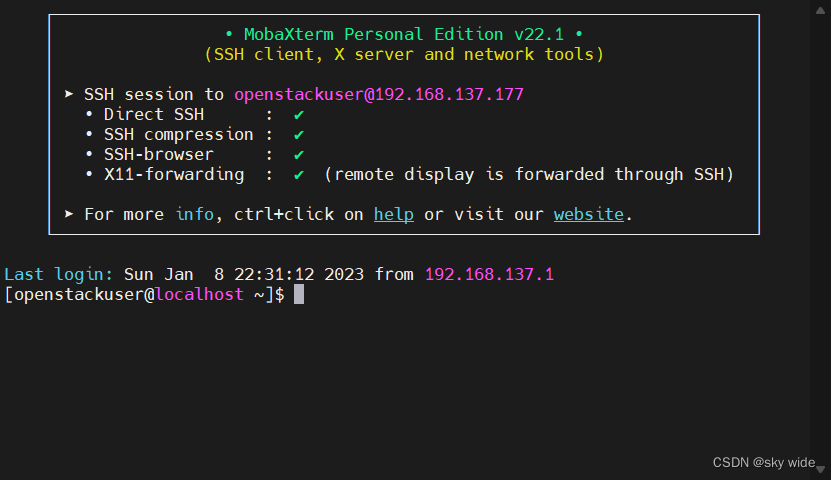Click the scrollbar down arrow

coord(820,469)
